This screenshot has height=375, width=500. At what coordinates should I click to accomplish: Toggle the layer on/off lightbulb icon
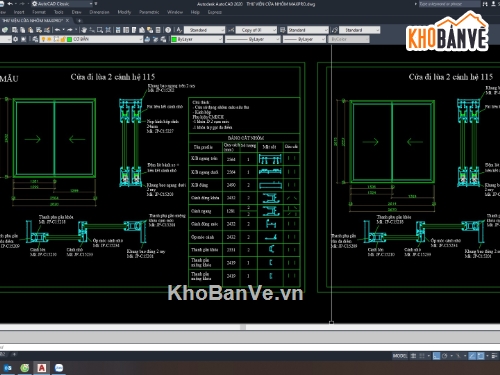pos(43,39)
